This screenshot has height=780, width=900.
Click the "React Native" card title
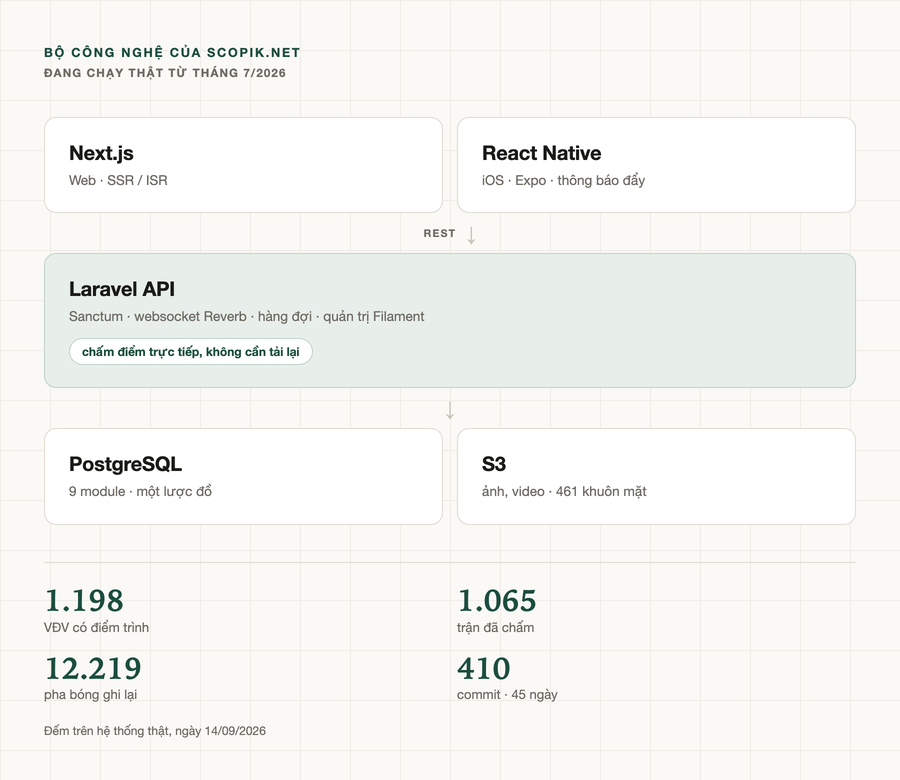541,153
